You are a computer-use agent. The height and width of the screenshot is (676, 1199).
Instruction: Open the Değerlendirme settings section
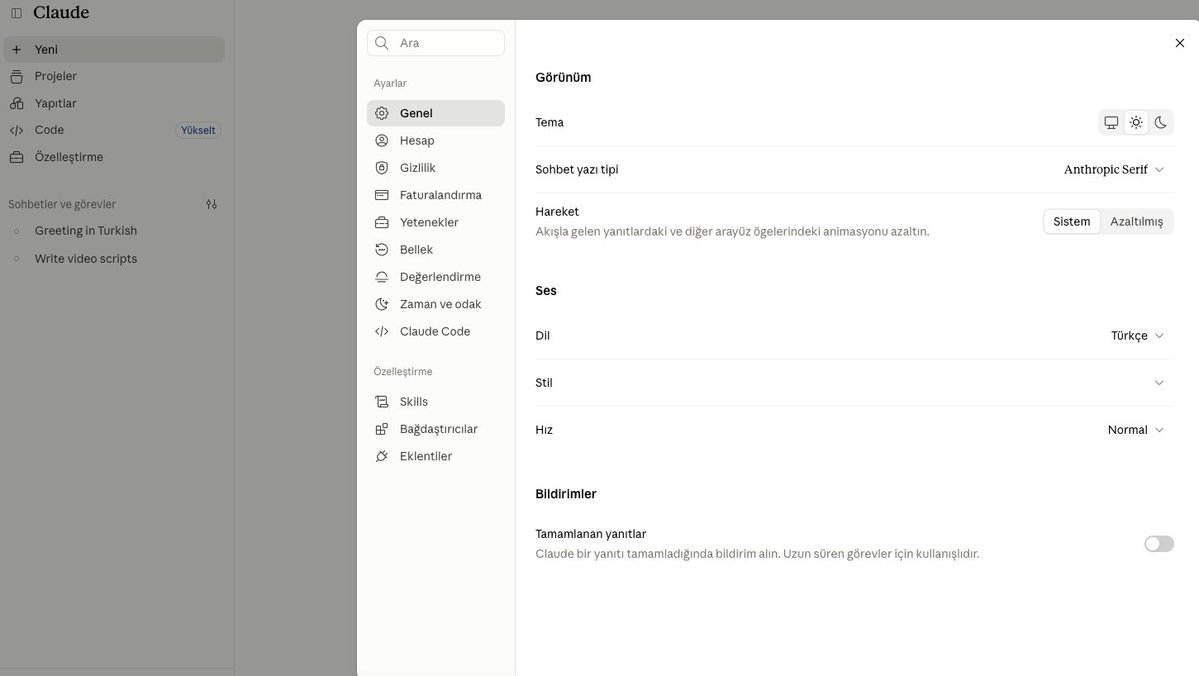(436, 277)
